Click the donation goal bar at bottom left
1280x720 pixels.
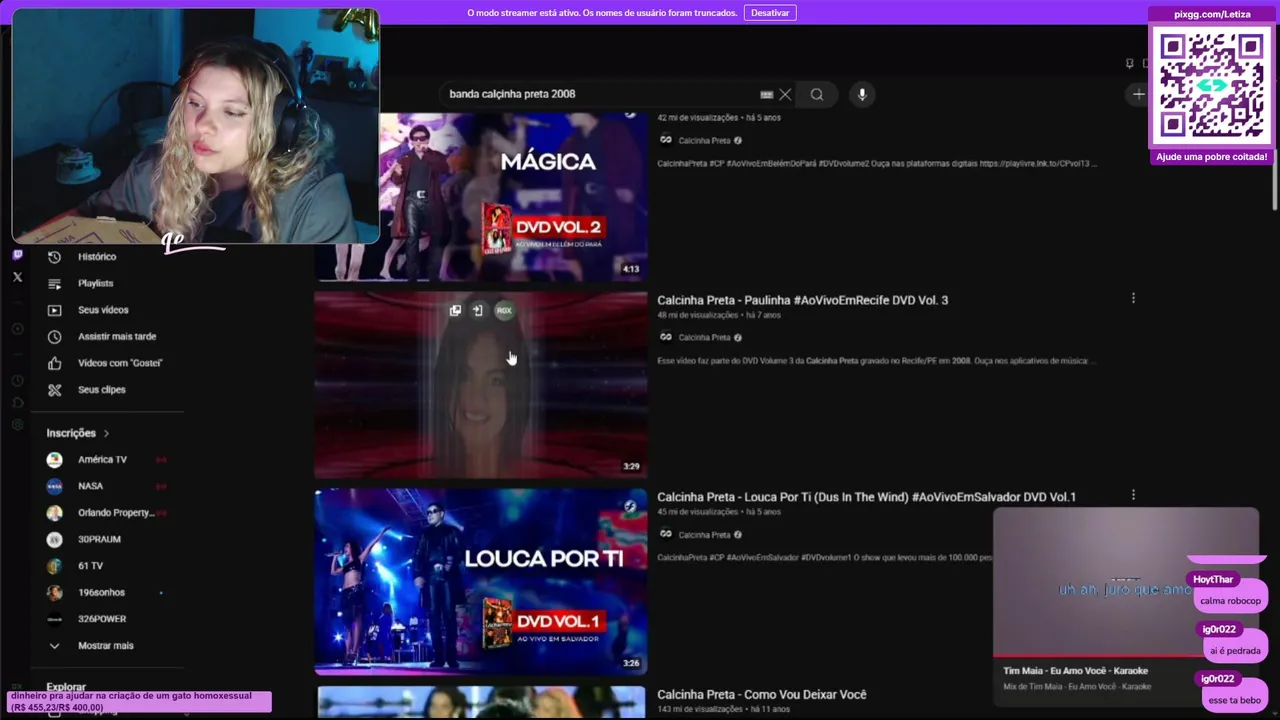click(x=139, y=702)
